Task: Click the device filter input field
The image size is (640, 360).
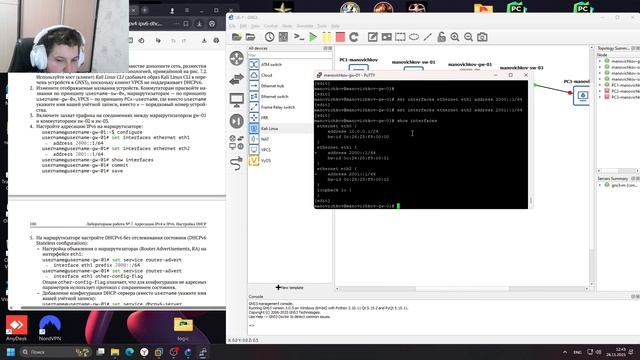Action: 290,55
